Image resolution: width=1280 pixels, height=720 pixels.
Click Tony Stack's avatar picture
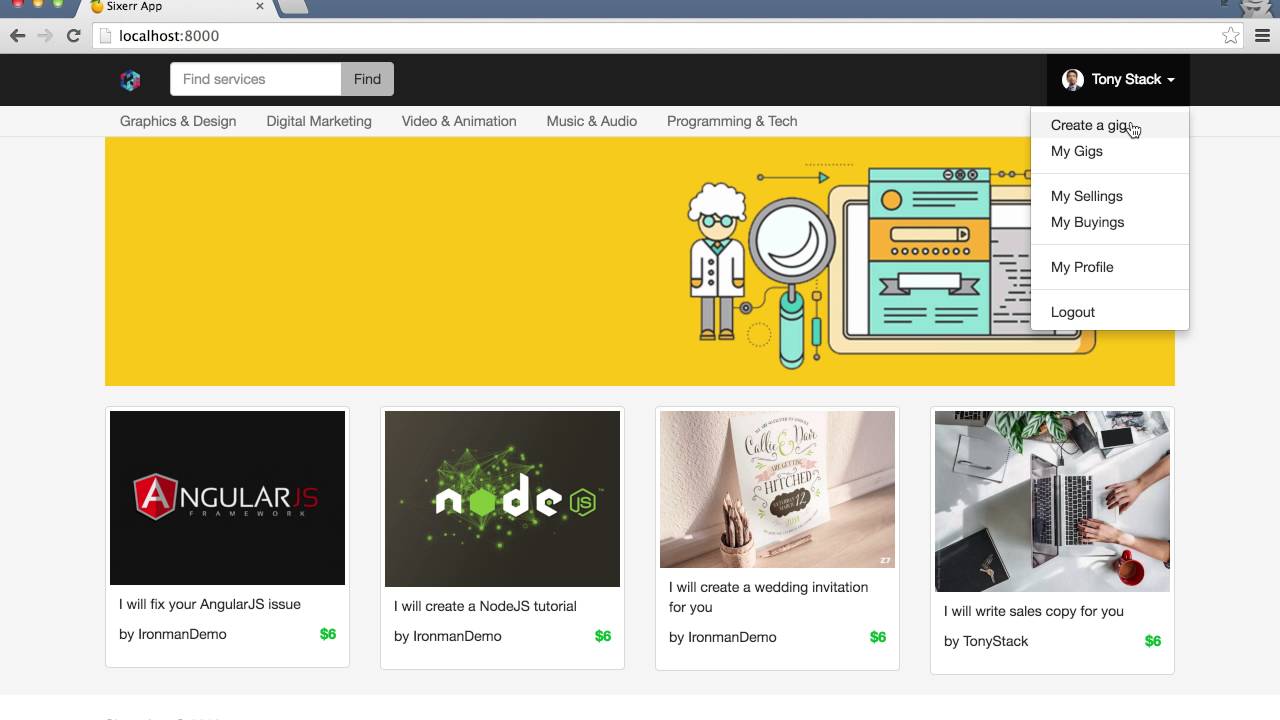(1073, 80)
